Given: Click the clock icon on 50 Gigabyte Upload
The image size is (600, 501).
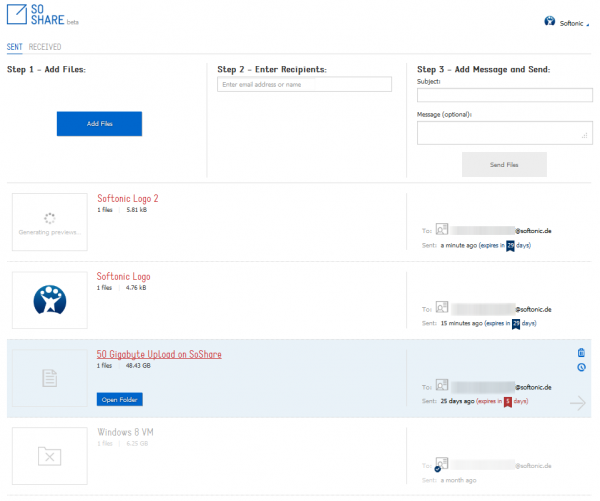Looking at the screenshot, I should coord(581,366).
